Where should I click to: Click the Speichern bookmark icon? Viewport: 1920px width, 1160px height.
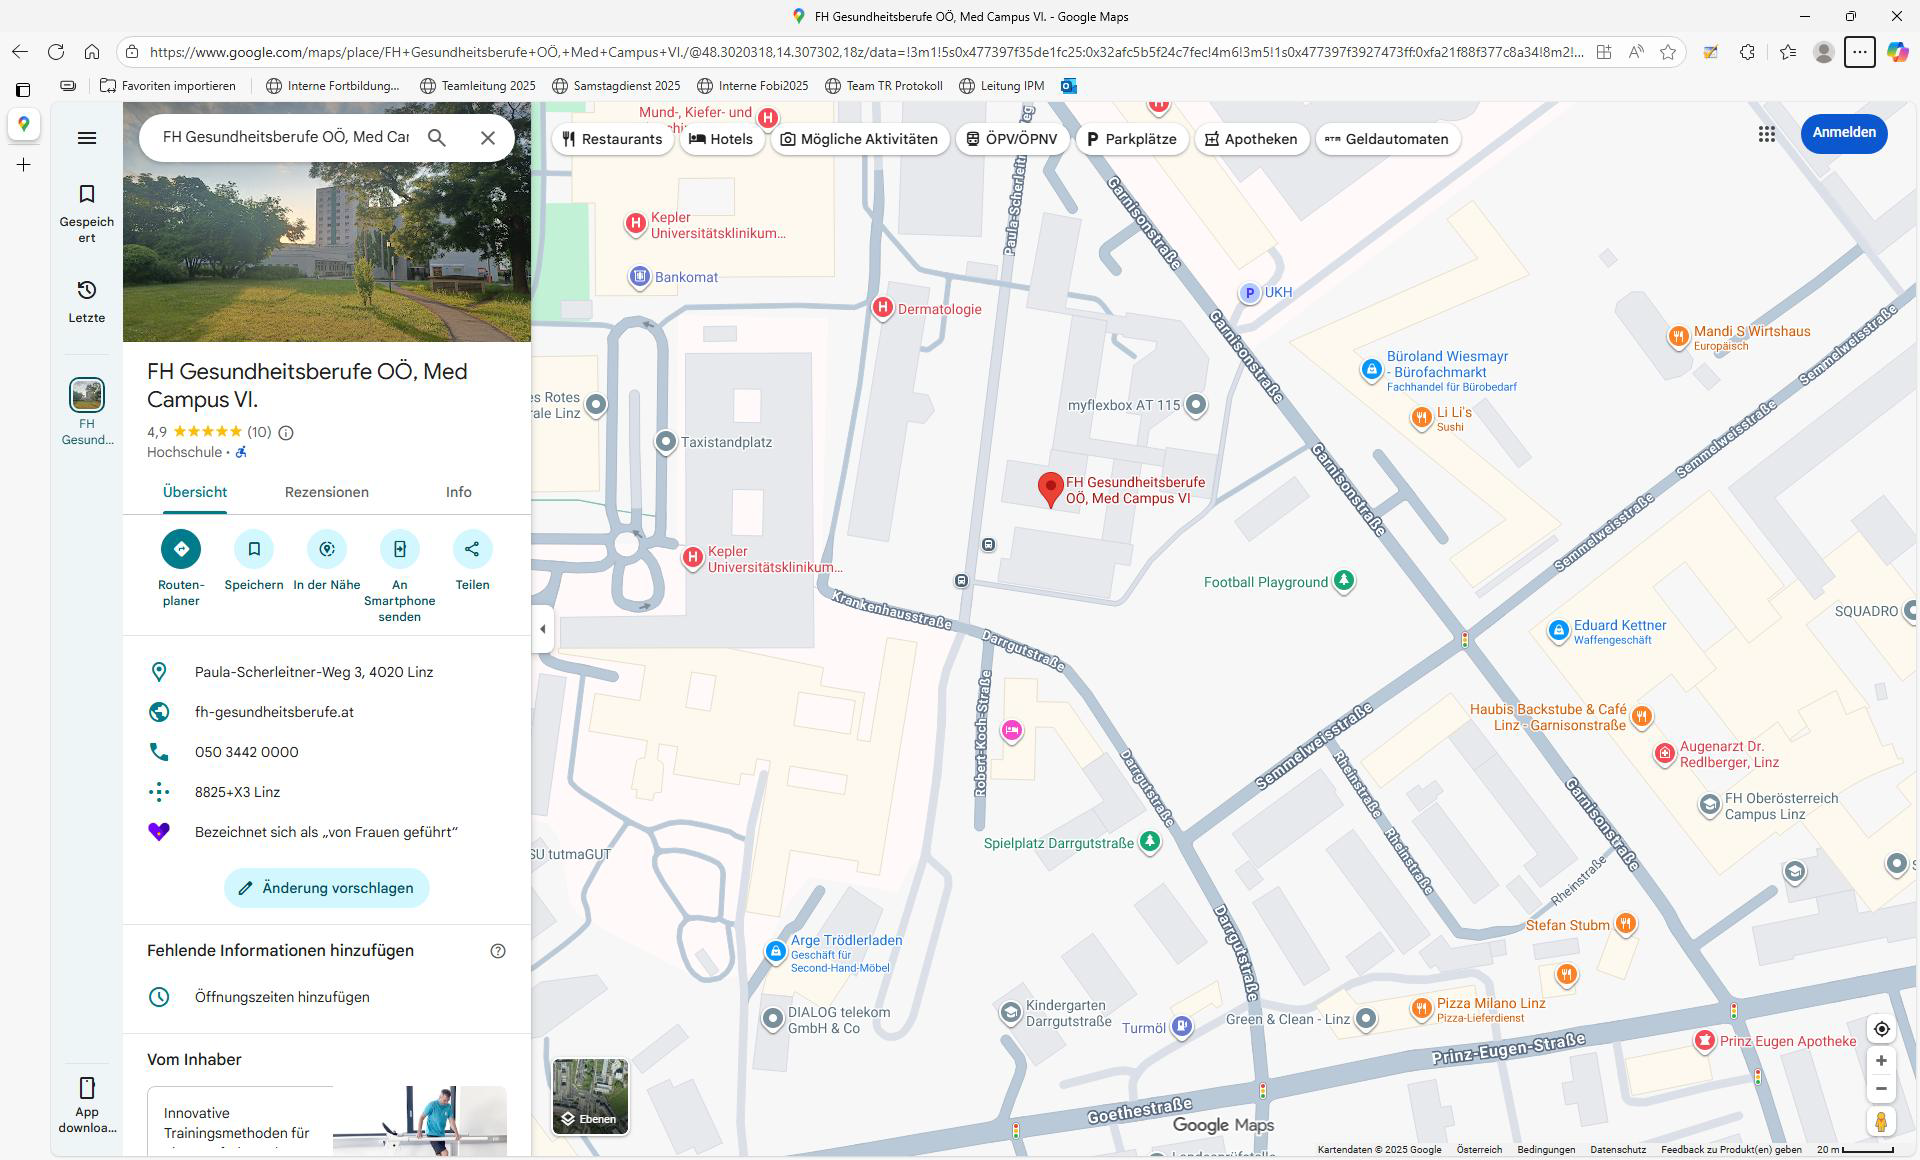tap(254, 549)
